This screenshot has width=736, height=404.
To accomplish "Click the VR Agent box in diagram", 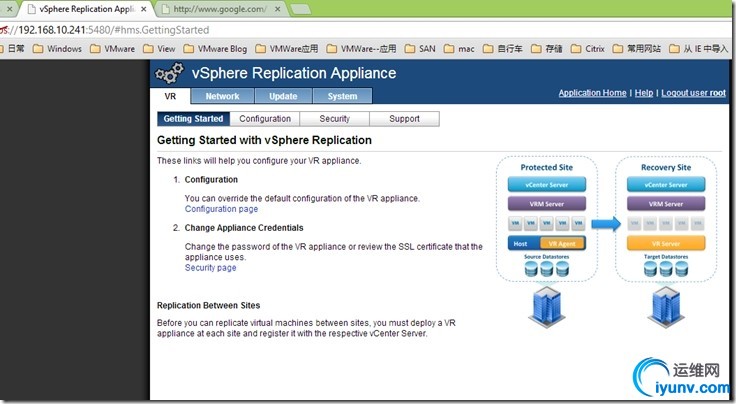I will (562, 244).
